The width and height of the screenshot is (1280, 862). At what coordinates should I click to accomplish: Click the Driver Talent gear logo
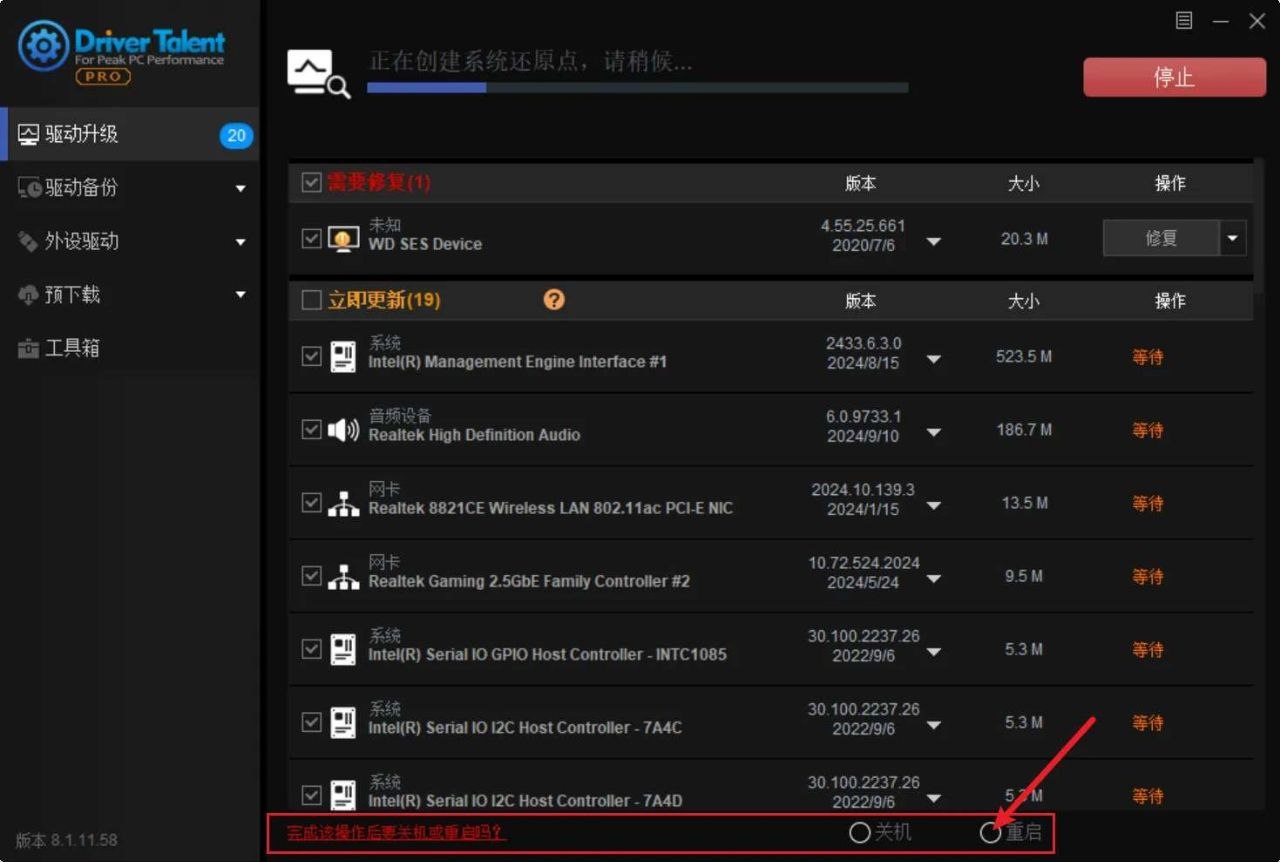(x=44, y=46)
